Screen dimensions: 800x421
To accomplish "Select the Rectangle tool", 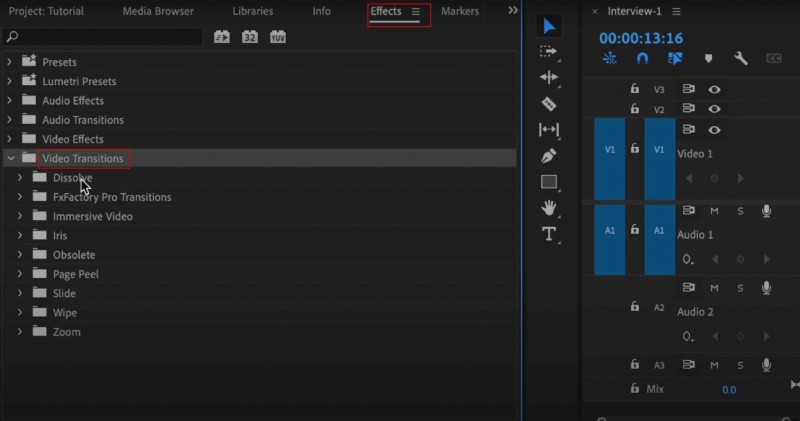I will click(x=549, y=182).
